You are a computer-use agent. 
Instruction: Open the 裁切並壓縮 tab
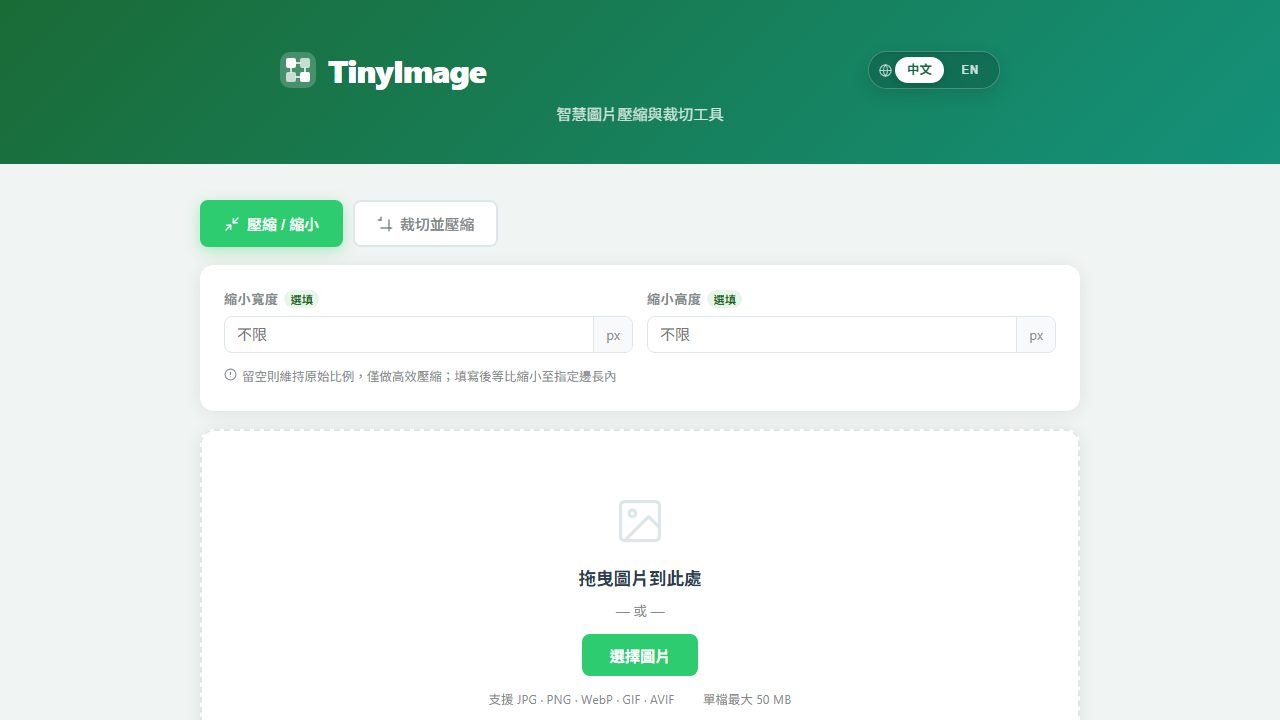pyautogui.click(x=425, y=223)
